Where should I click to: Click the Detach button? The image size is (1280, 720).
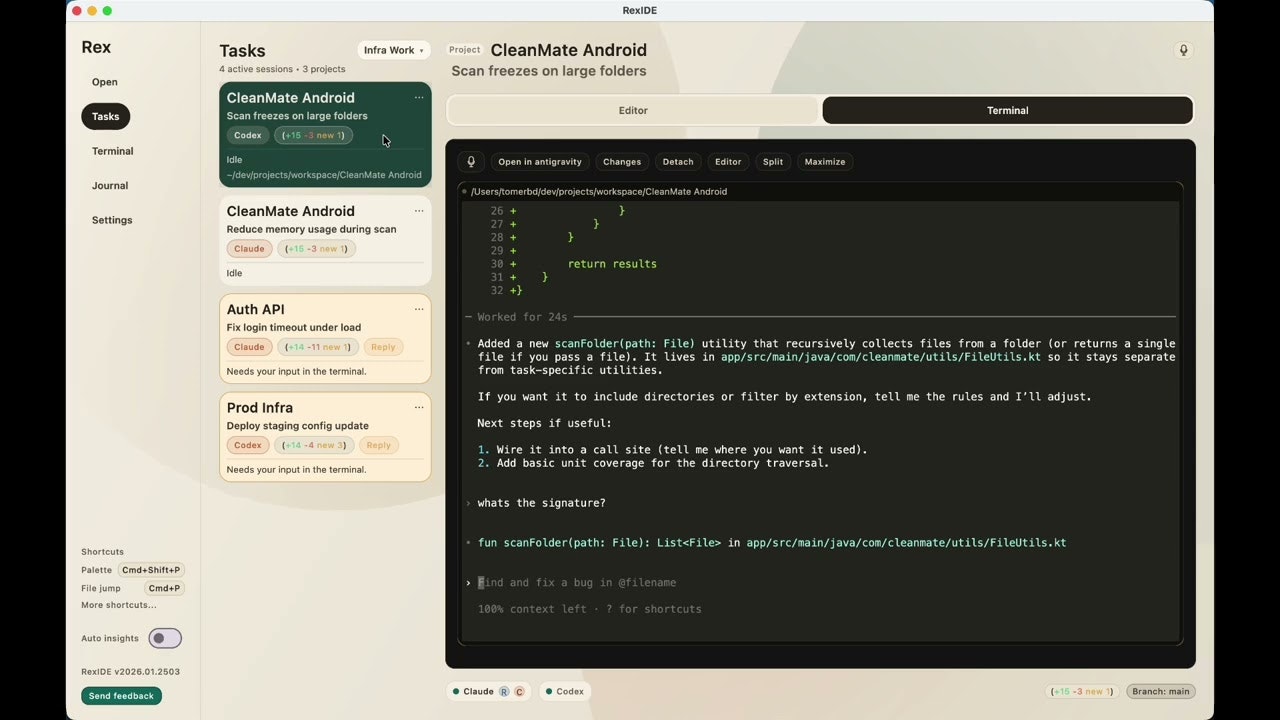coord(678,161)
